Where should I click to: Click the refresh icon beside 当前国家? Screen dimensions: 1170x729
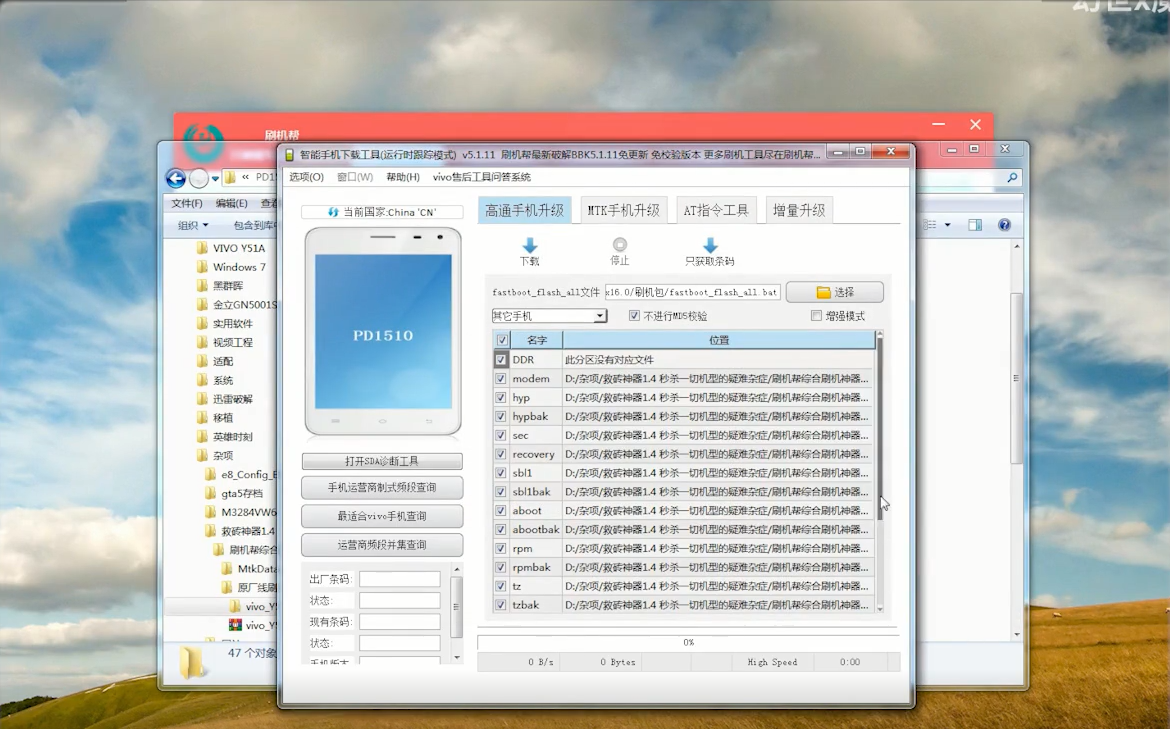[334, 212]
